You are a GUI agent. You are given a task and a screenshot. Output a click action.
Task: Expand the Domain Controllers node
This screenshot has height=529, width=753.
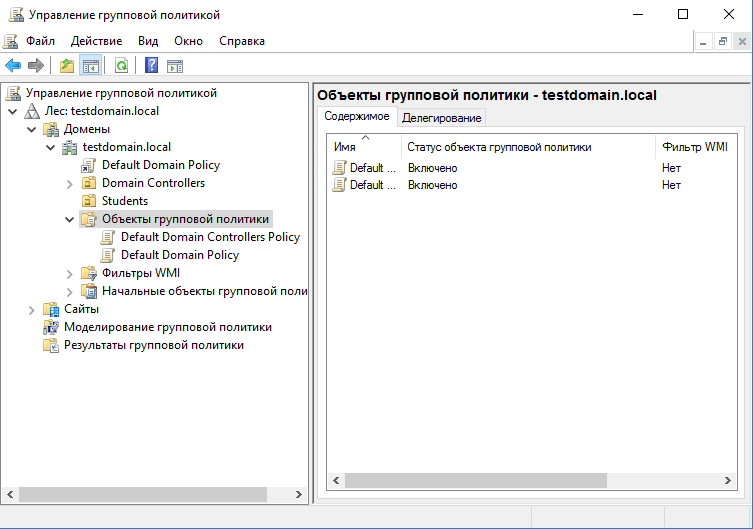[69, 183]
